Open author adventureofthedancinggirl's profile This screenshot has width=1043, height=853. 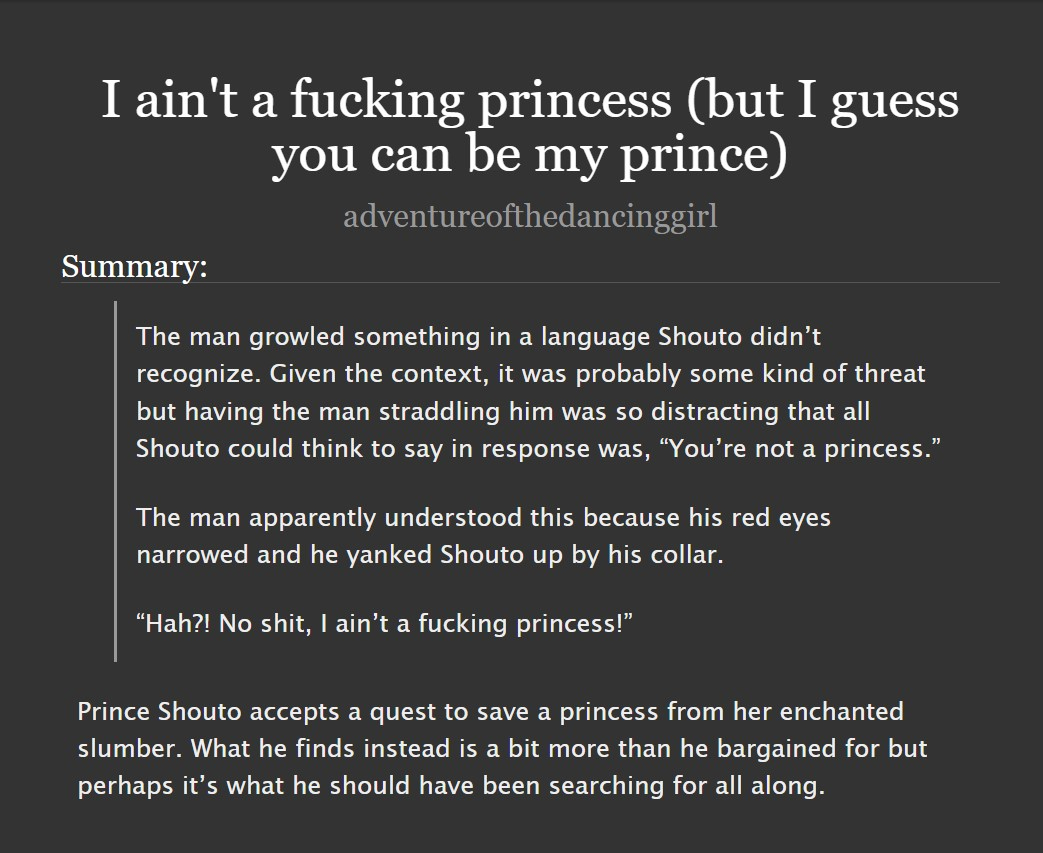coord(530,216)
